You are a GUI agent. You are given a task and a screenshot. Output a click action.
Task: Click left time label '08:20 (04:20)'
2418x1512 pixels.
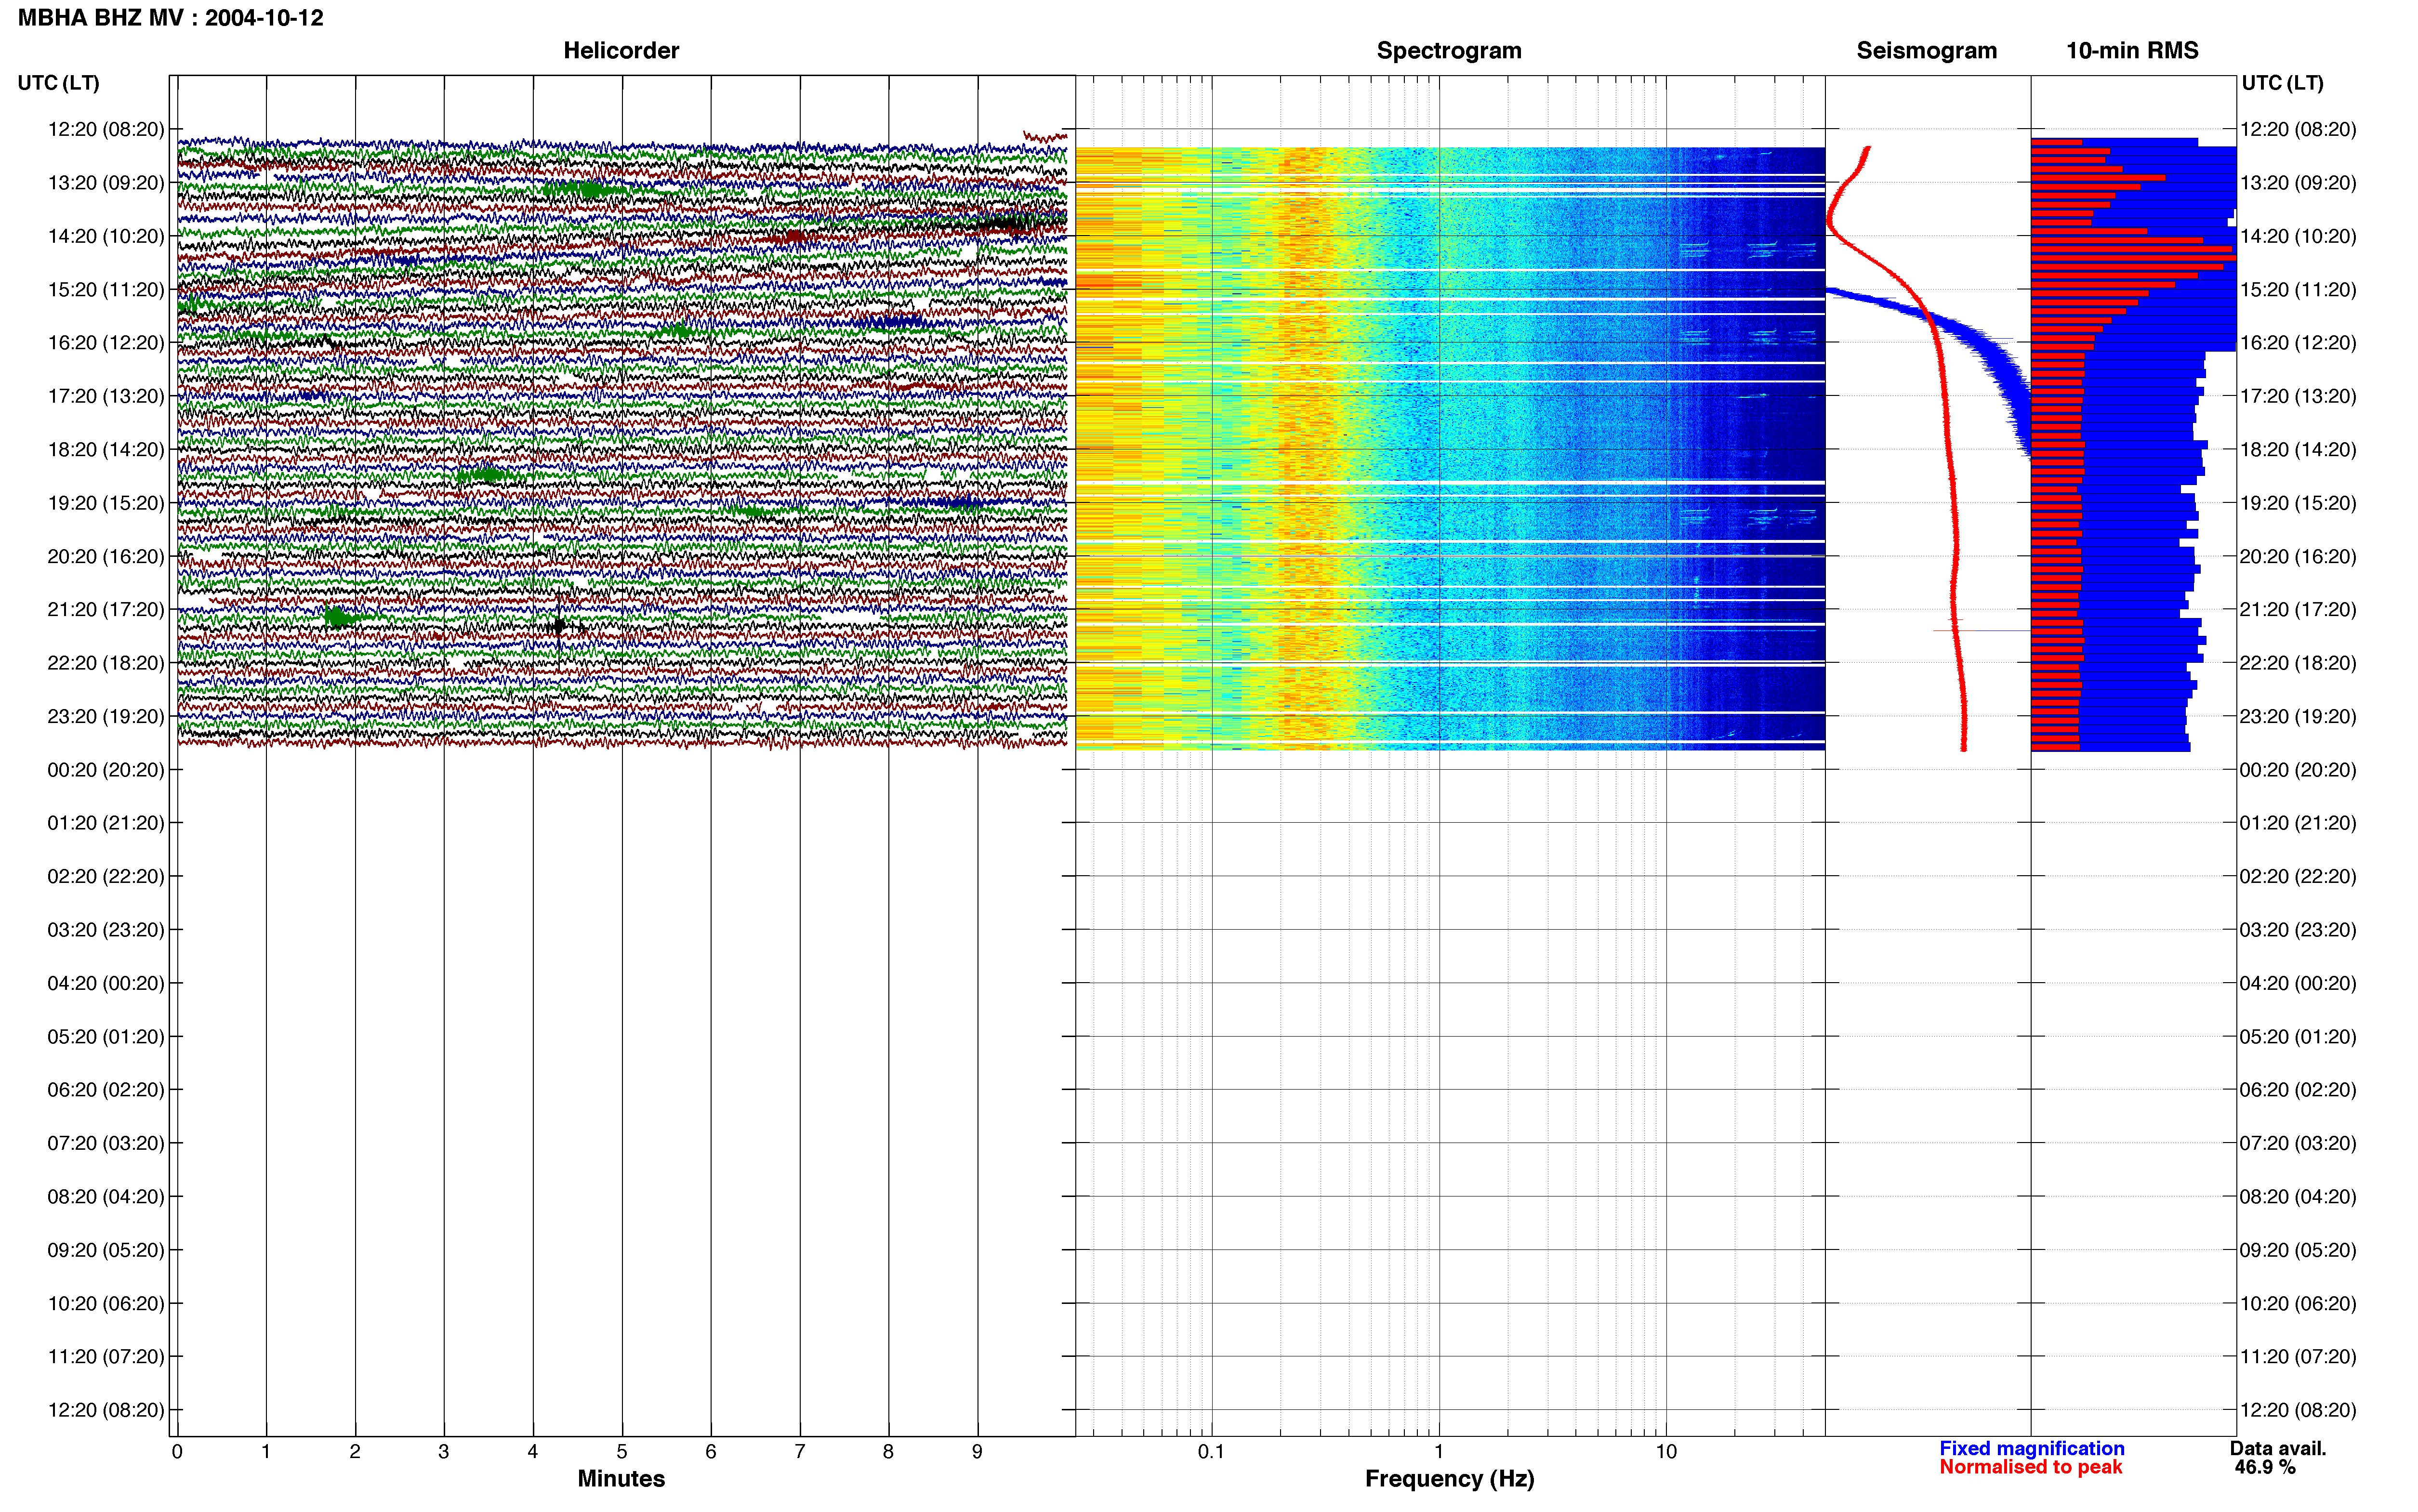click(x=106, y=1196)
